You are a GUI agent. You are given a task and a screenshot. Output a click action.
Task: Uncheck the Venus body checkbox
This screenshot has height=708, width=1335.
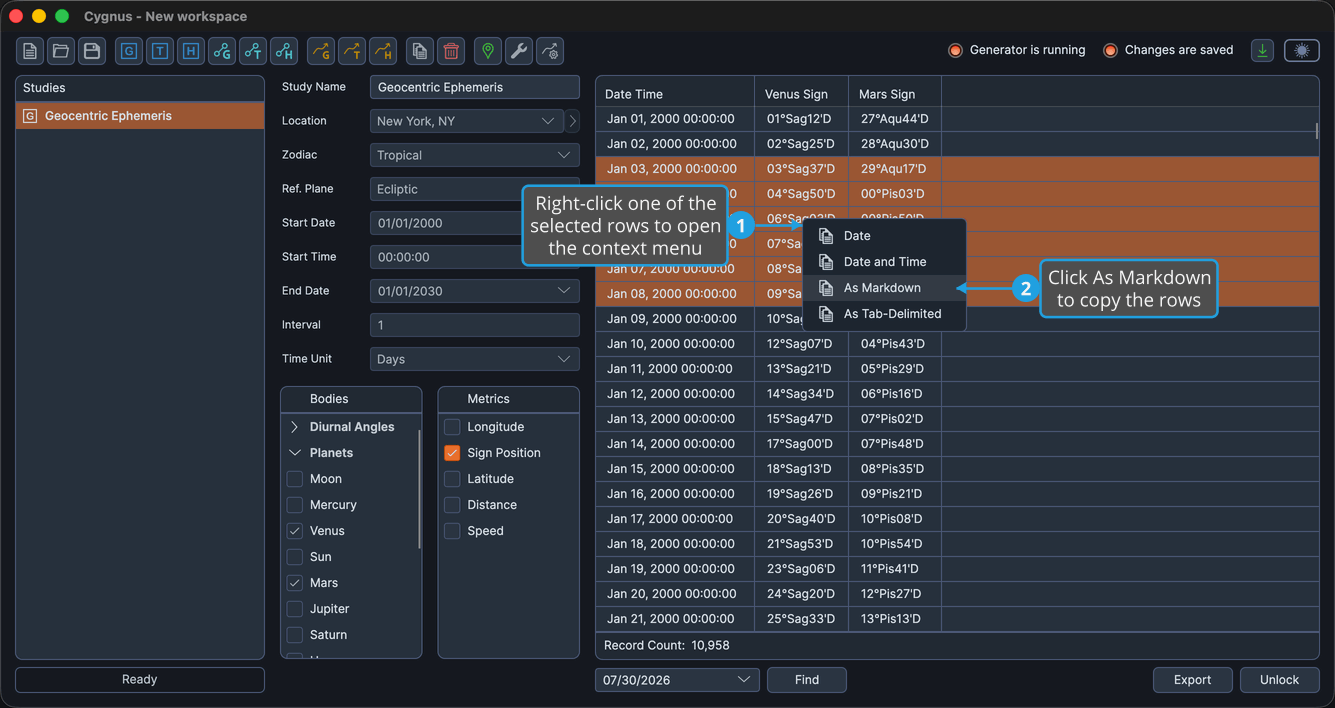pyautogui.click(x=295, y=531)
